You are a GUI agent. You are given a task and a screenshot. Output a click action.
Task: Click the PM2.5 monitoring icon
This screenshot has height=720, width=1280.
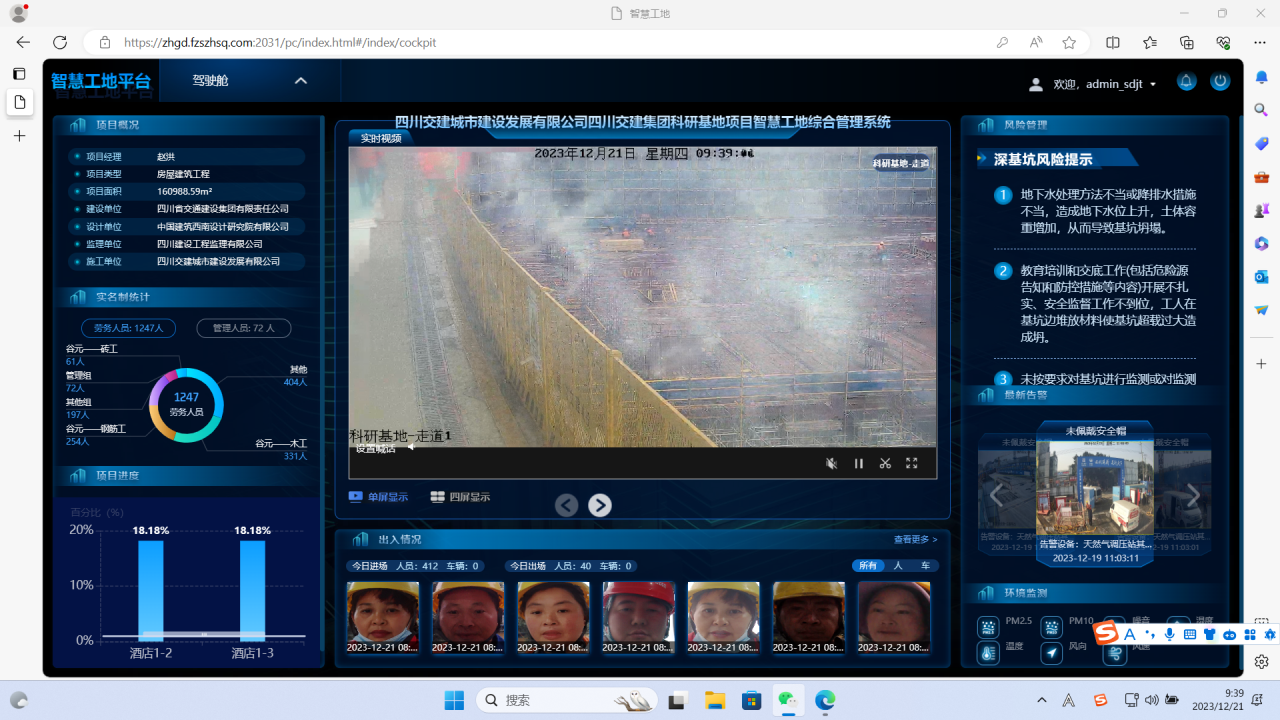pos(988,628)
